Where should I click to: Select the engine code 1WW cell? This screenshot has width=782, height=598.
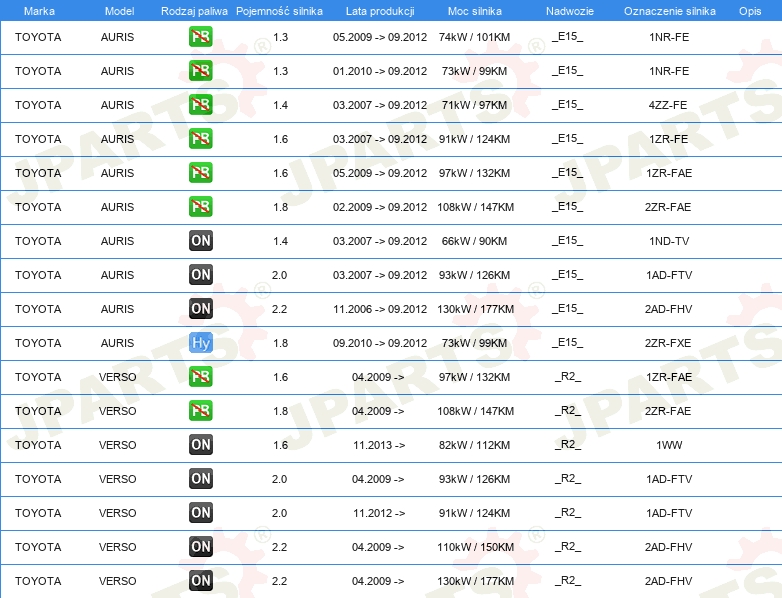click(669, 445)
